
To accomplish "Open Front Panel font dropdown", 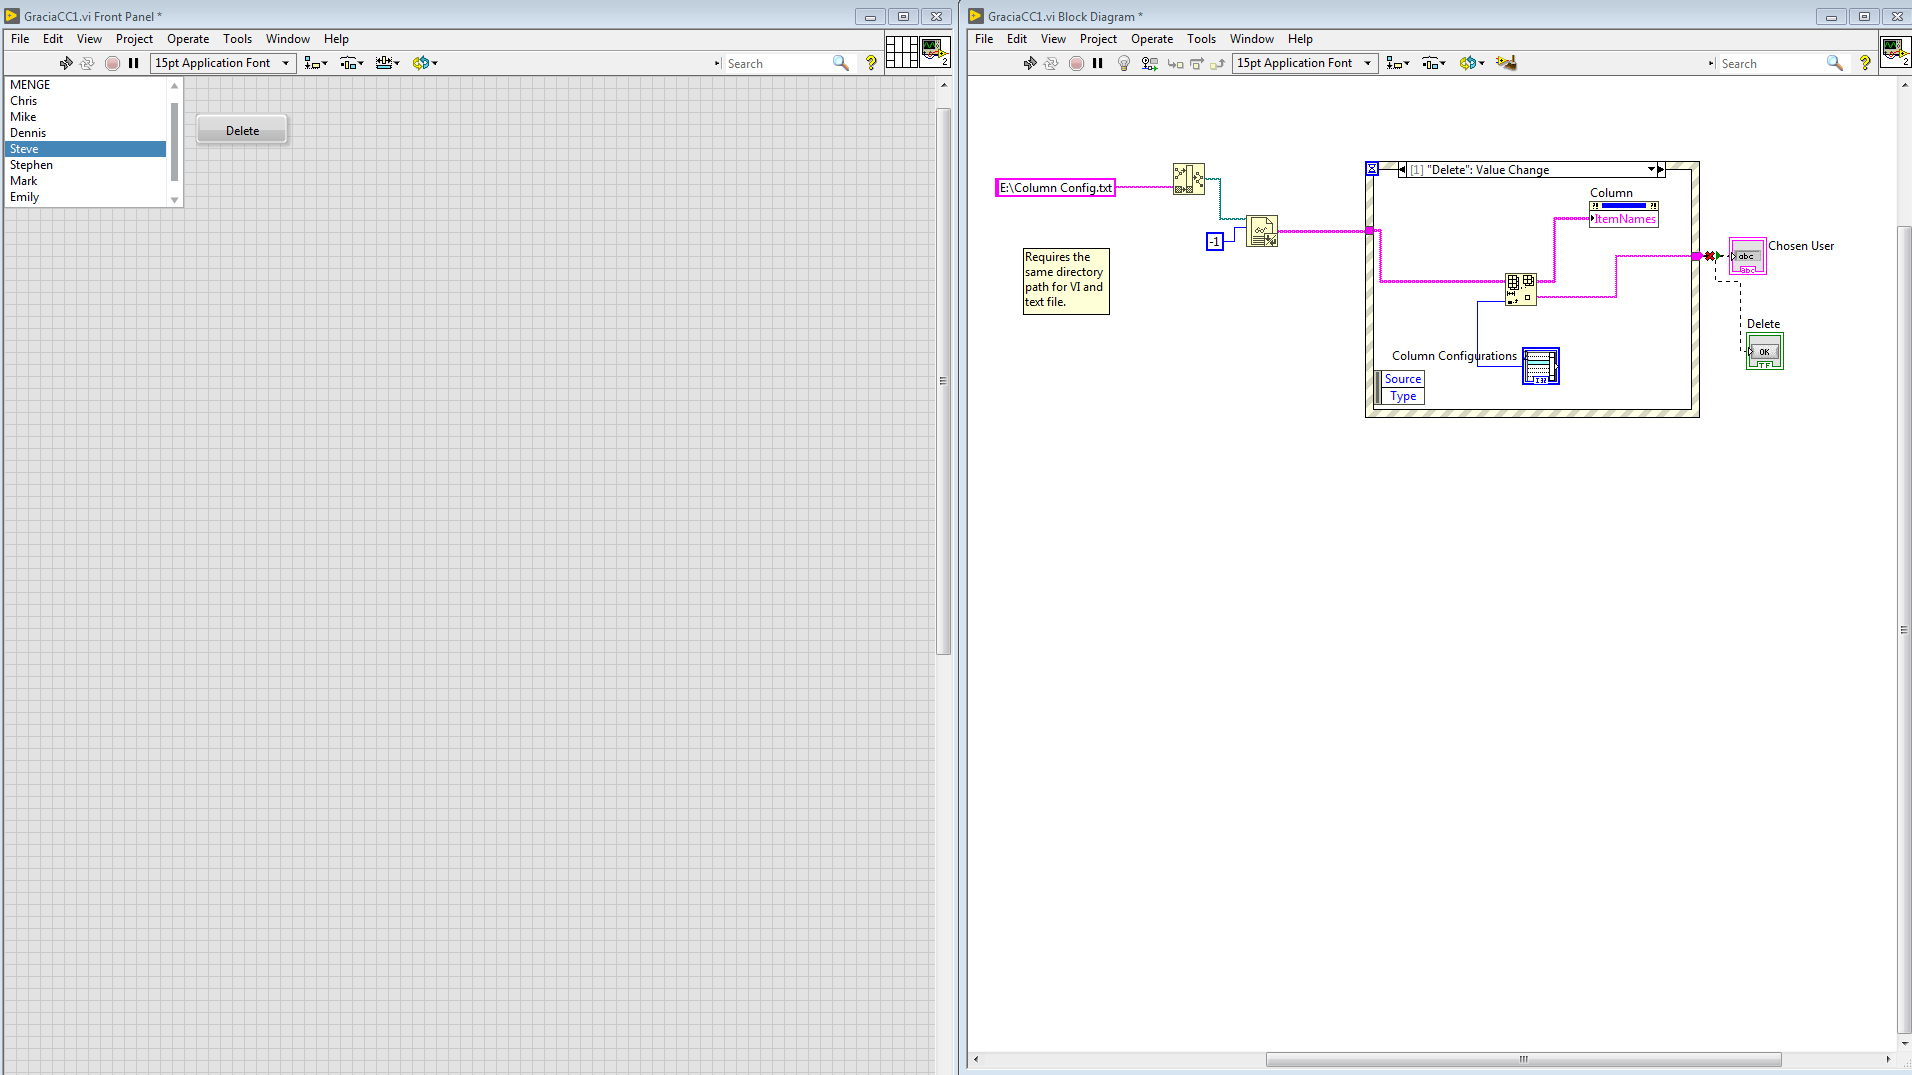I will coord(285,63).
